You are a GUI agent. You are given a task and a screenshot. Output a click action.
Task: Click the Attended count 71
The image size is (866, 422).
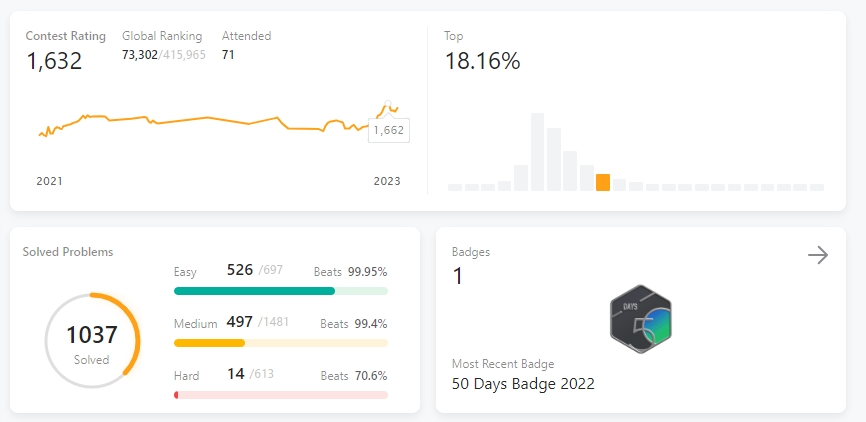pyautogui.click(x=228, y=54)
